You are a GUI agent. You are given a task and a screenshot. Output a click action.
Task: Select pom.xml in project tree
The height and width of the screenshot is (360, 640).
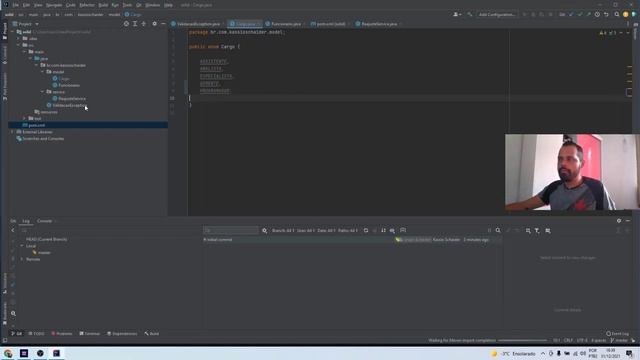click(37, 125)
